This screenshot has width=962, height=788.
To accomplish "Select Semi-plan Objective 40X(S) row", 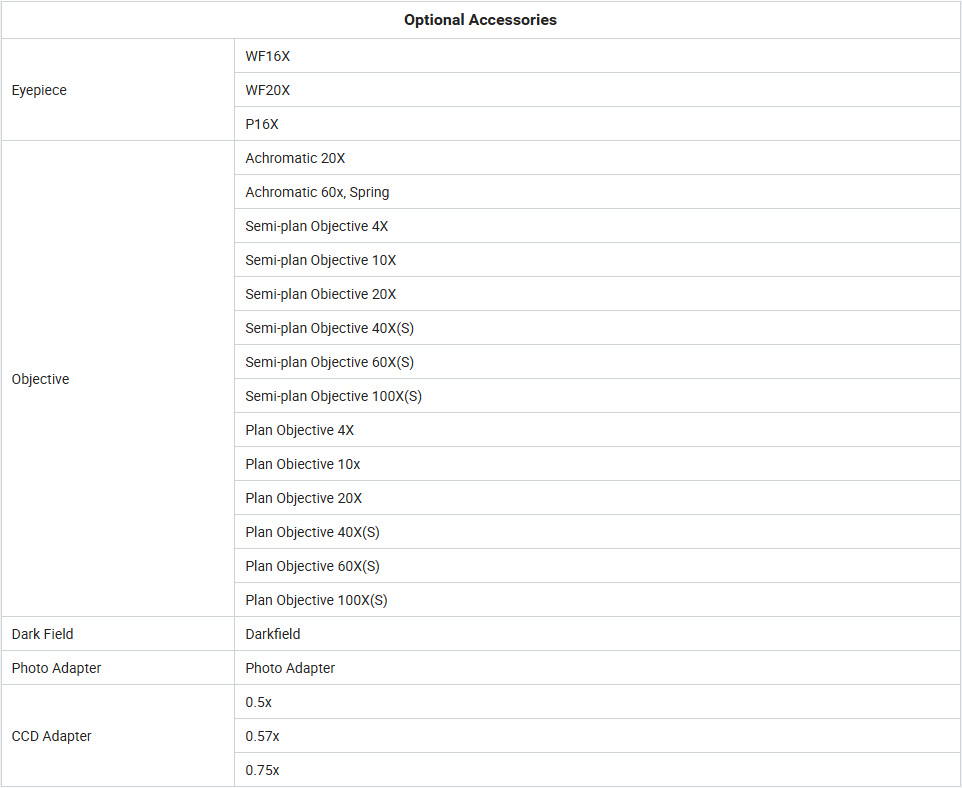I will [x=598, y=328].
